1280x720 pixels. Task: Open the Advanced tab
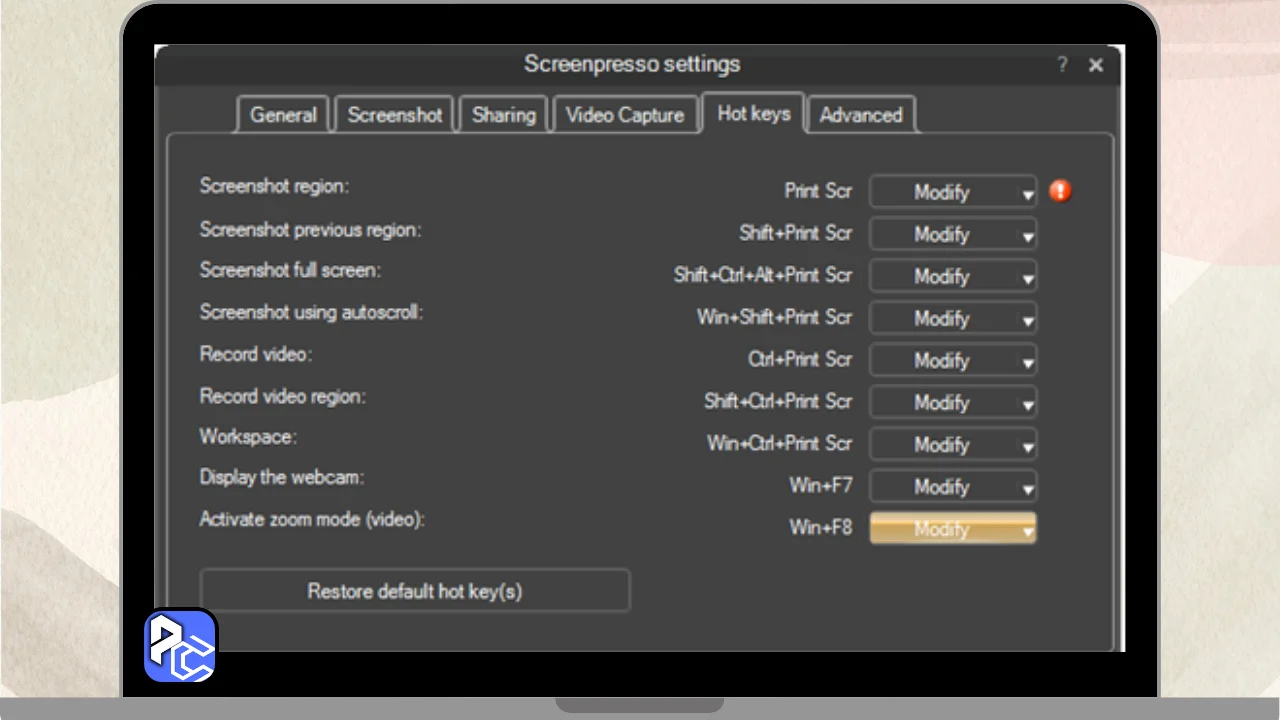click(x=861, y=115)
